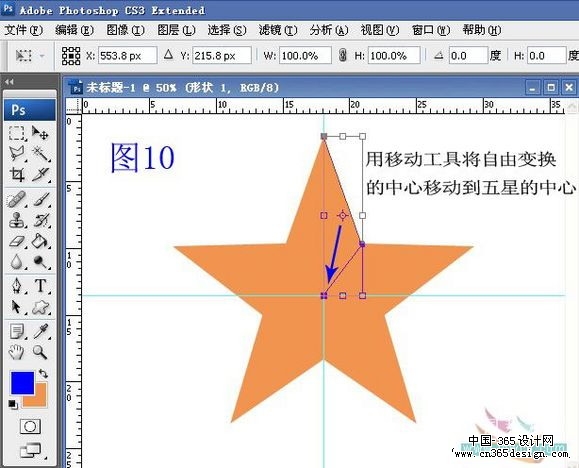This screenshot has width=579, height=468.
Task: Toggle the maintain aspect ratio chain link
Action: pyautogui.click(x=343, y=55)
